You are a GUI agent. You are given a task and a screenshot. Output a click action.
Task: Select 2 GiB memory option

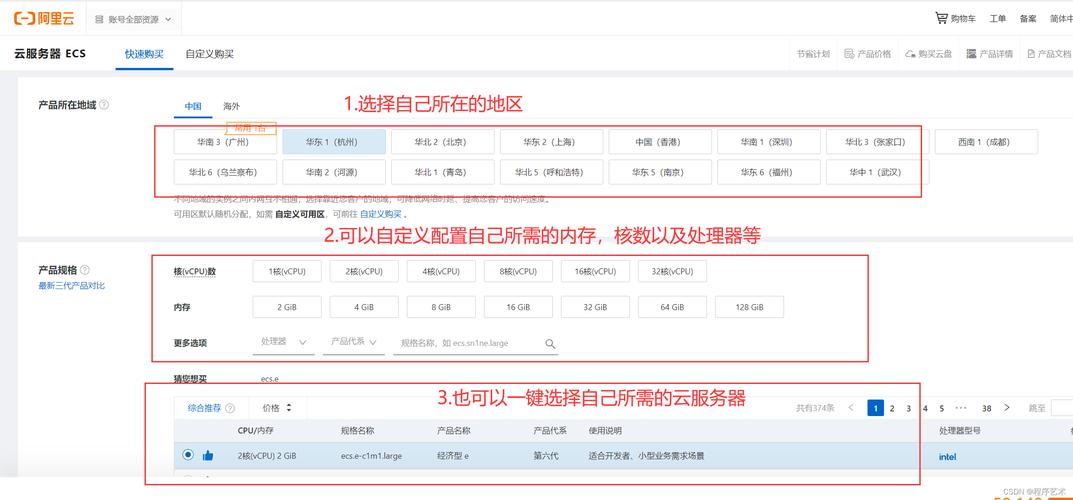click(x=287, y=307)
